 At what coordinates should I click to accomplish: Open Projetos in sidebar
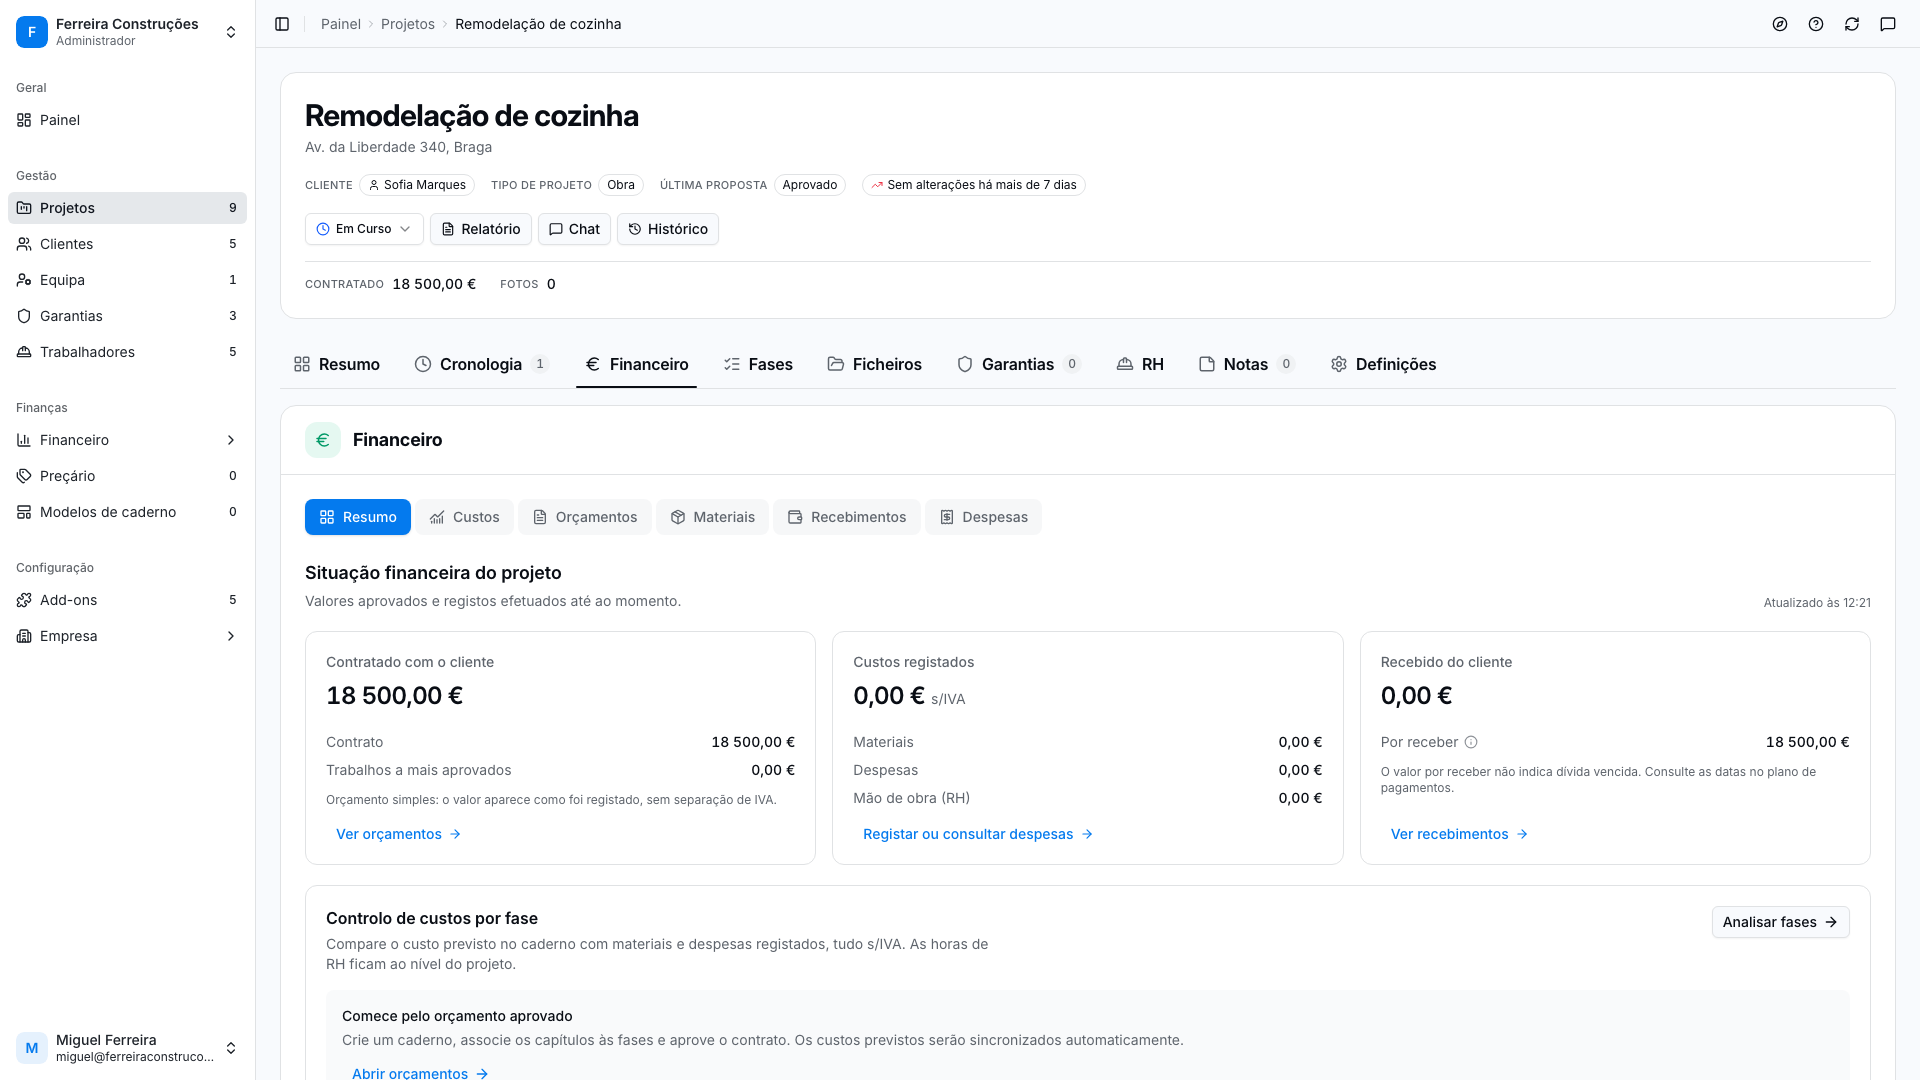[x=127, y=208]
